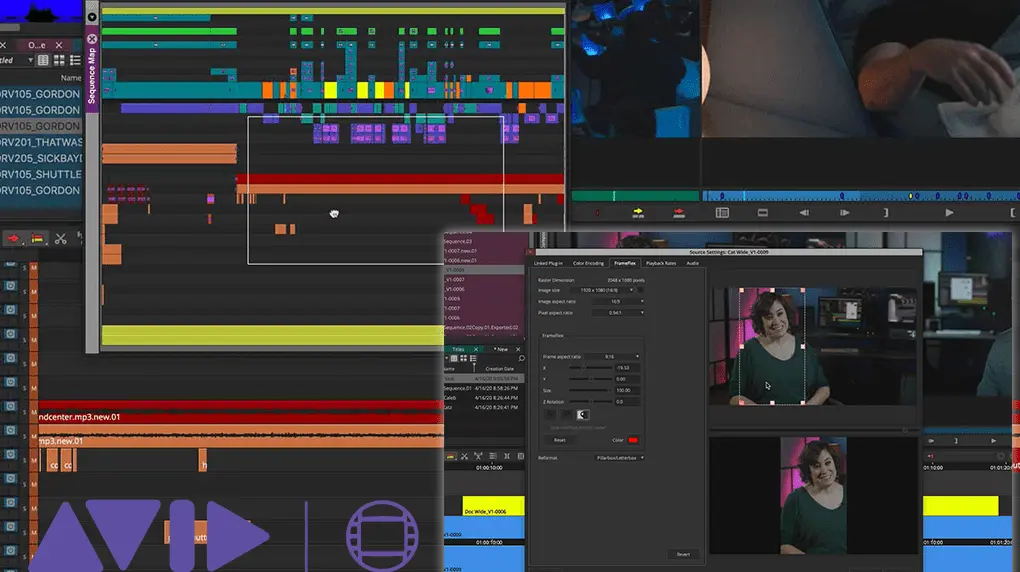Click the rectangle icon left of step back
Viewport: 1020px width, 572px height.
coord(763,212)
